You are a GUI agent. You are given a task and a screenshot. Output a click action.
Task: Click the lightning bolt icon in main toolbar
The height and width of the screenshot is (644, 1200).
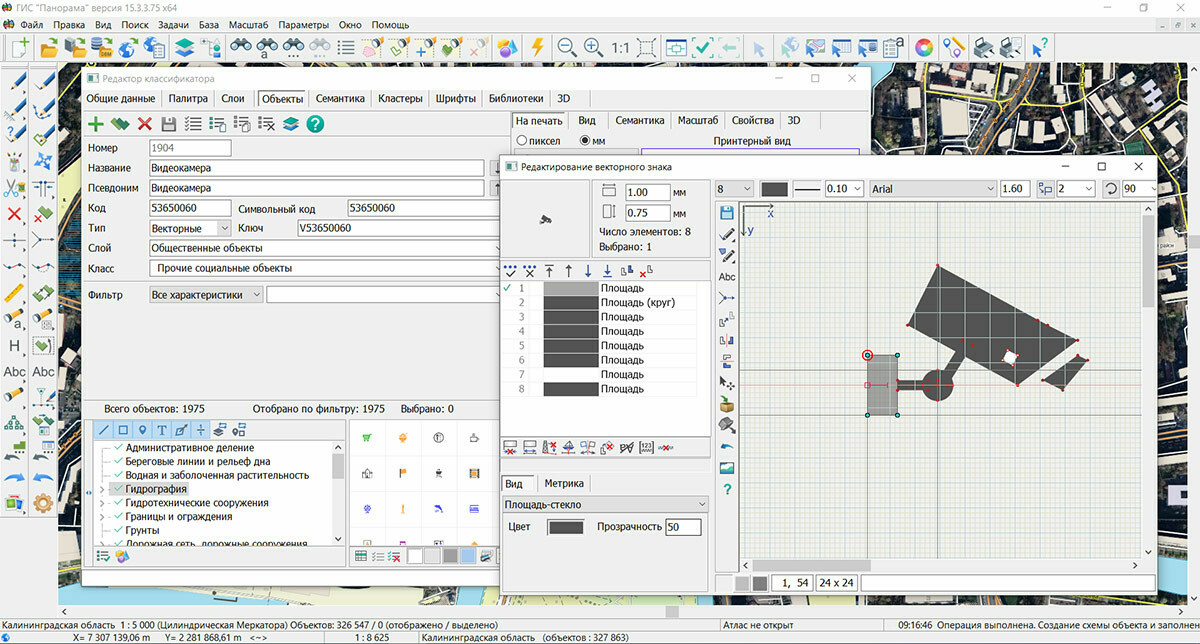(537, 47)
